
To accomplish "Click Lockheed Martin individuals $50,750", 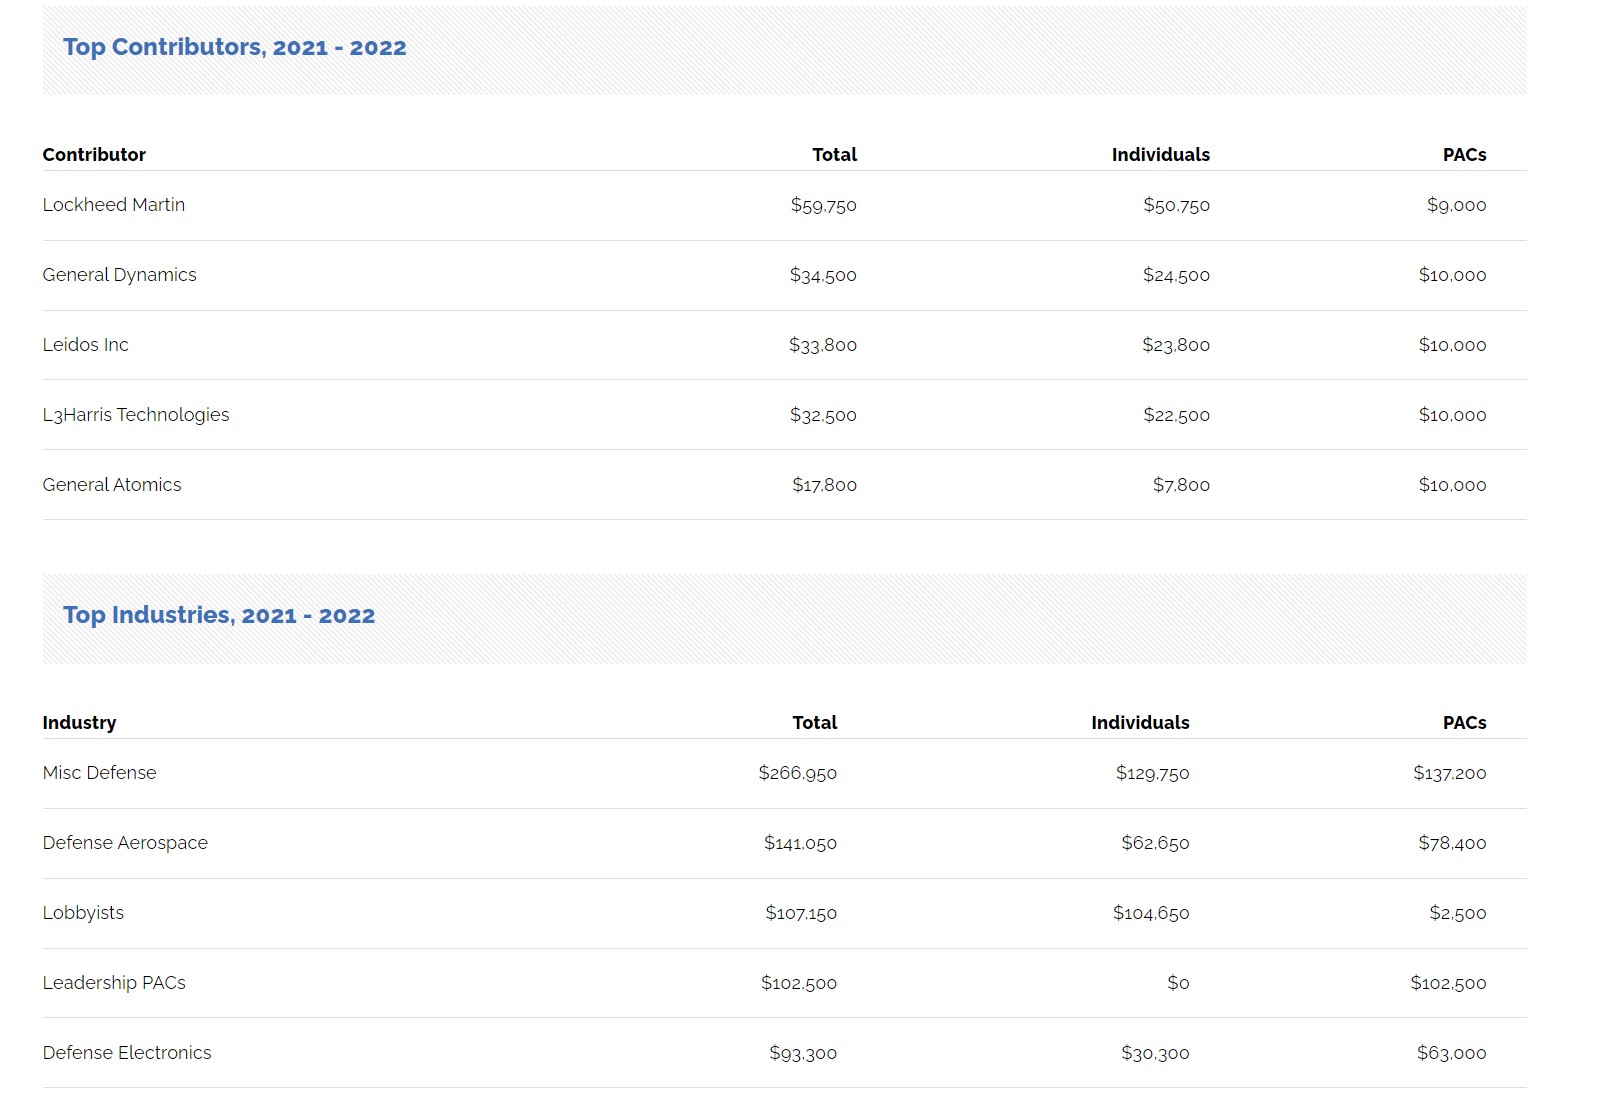I will [x=1177, y=205].
